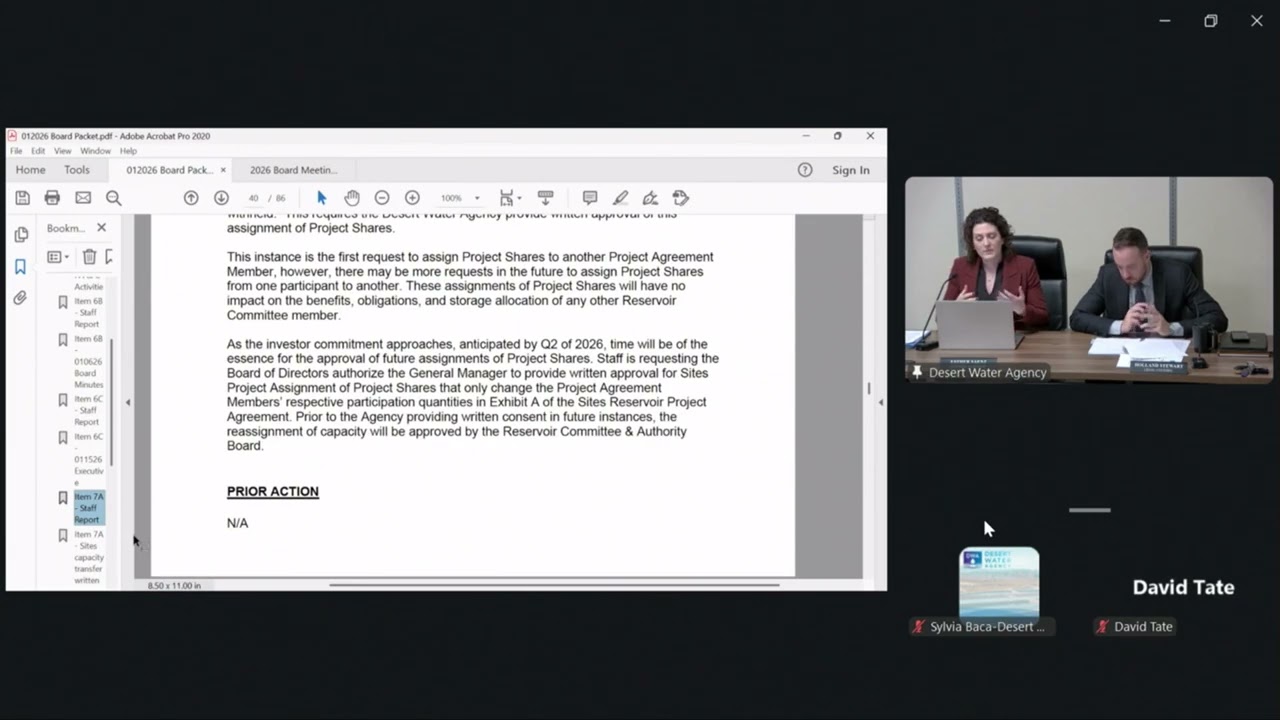This screenshot has width=1280, height=720.
Task: Print the file via printer icon
Action: tap(52, 198)
